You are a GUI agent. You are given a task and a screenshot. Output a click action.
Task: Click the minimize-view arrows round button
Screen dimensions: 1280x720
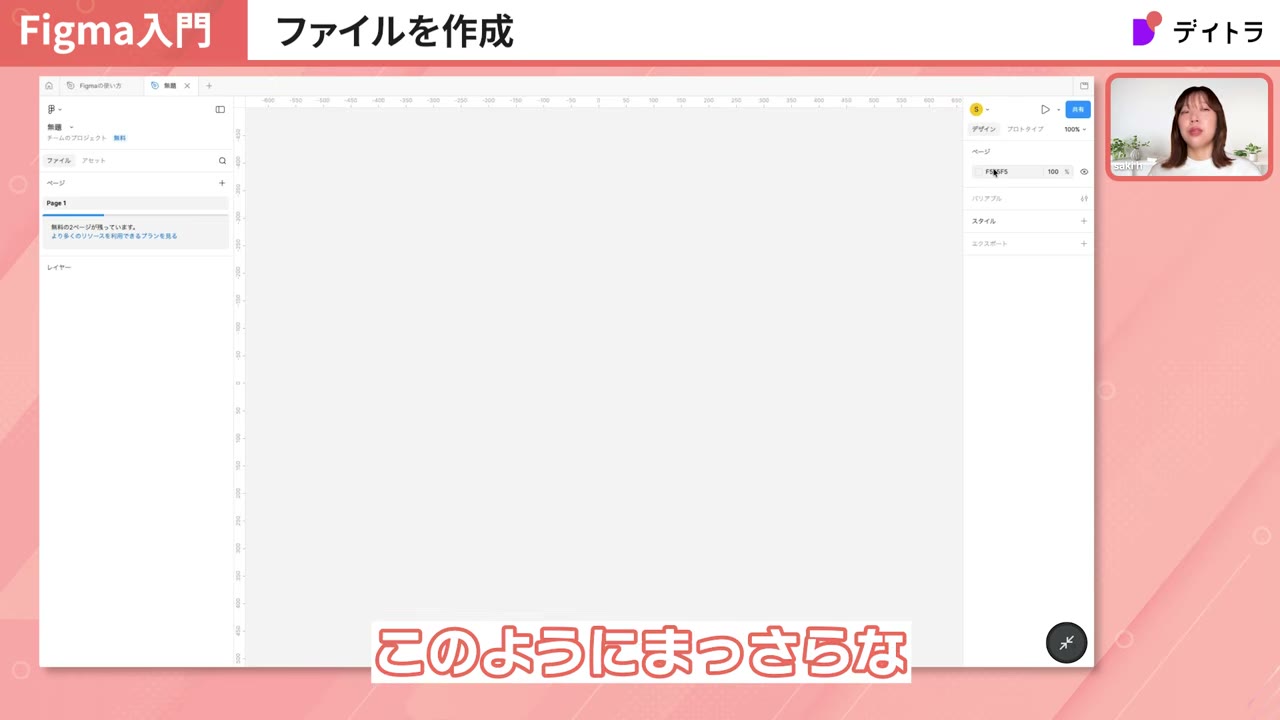click(x=1066, y=643)
